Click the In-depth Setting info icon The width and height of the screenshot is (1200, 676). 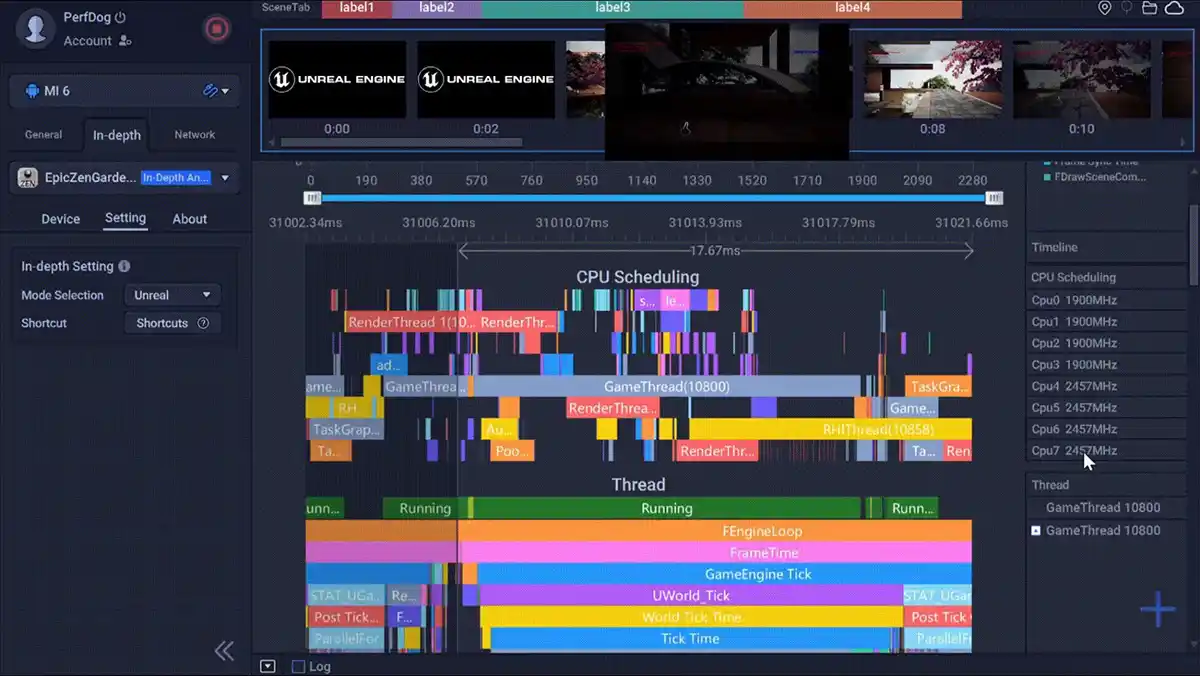click(124, 267)
